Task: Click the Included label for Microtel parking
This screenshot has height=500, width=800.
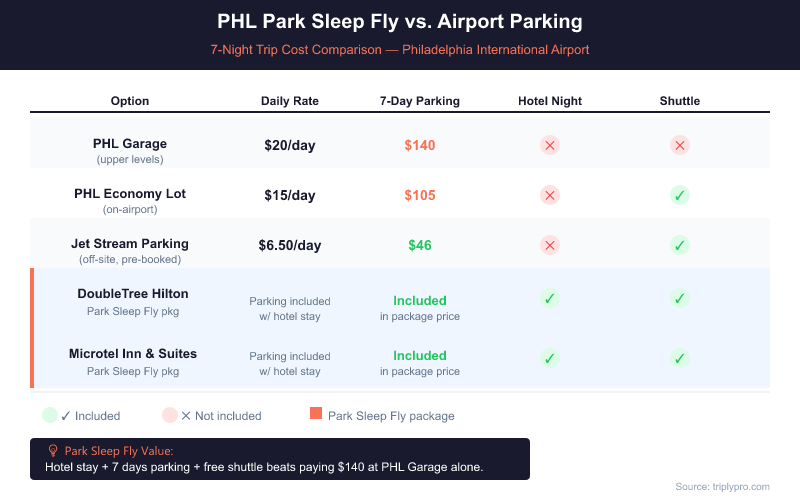Action: coord(420,355)
